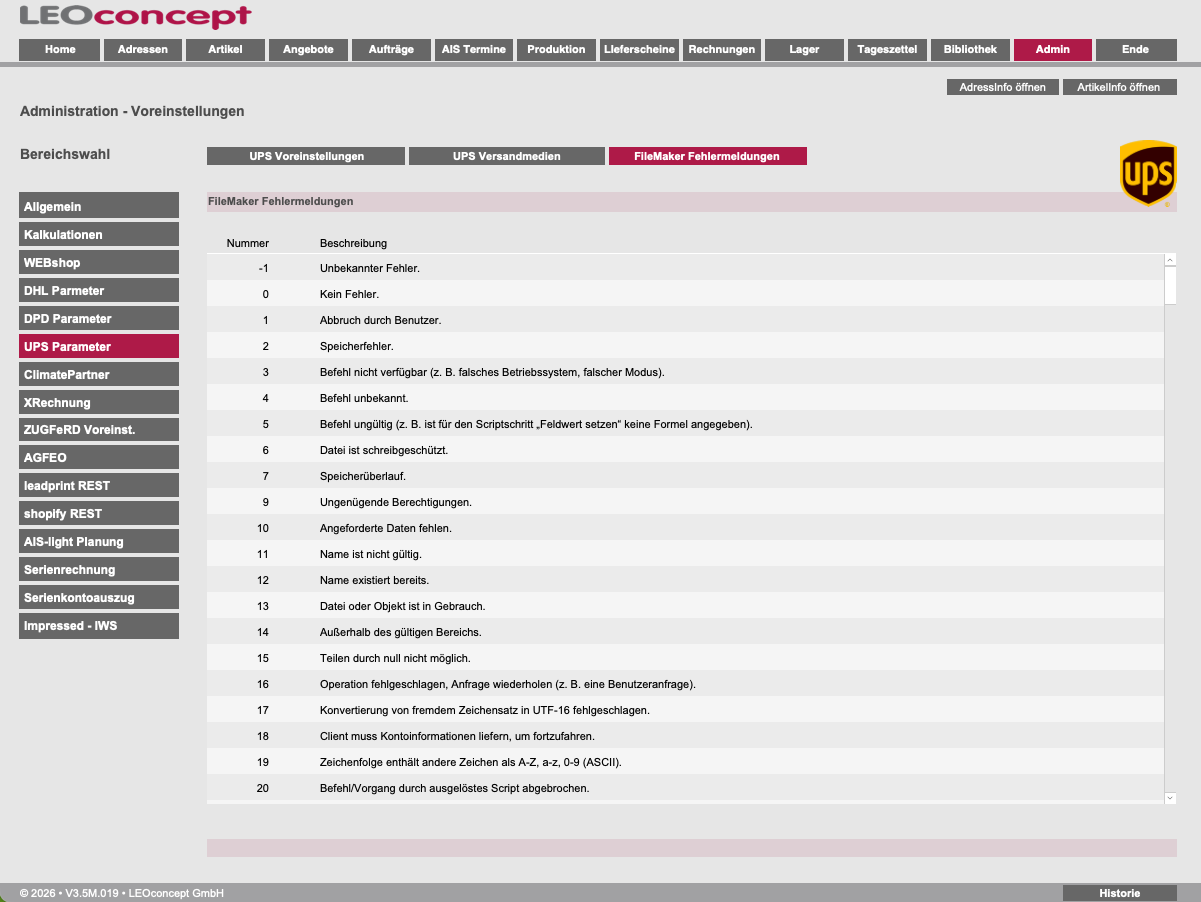
Task: Click the error row 'Speicherüberlauf.'
Action: click(685, 476)
